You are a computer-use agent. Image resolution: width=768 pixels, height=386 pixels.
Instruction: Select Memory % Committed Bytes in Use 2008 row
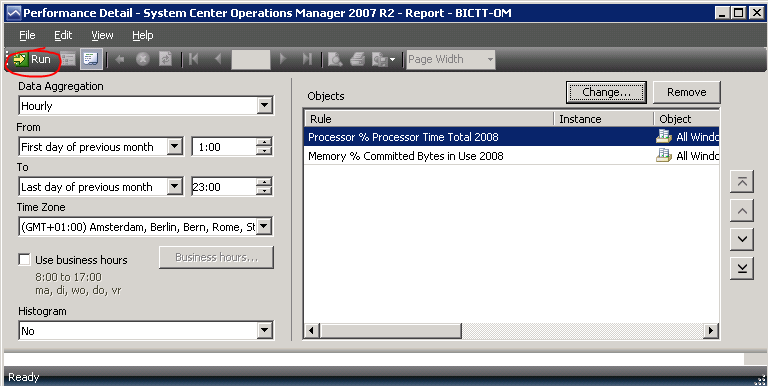pyautogui.click(x=511, y=156)
